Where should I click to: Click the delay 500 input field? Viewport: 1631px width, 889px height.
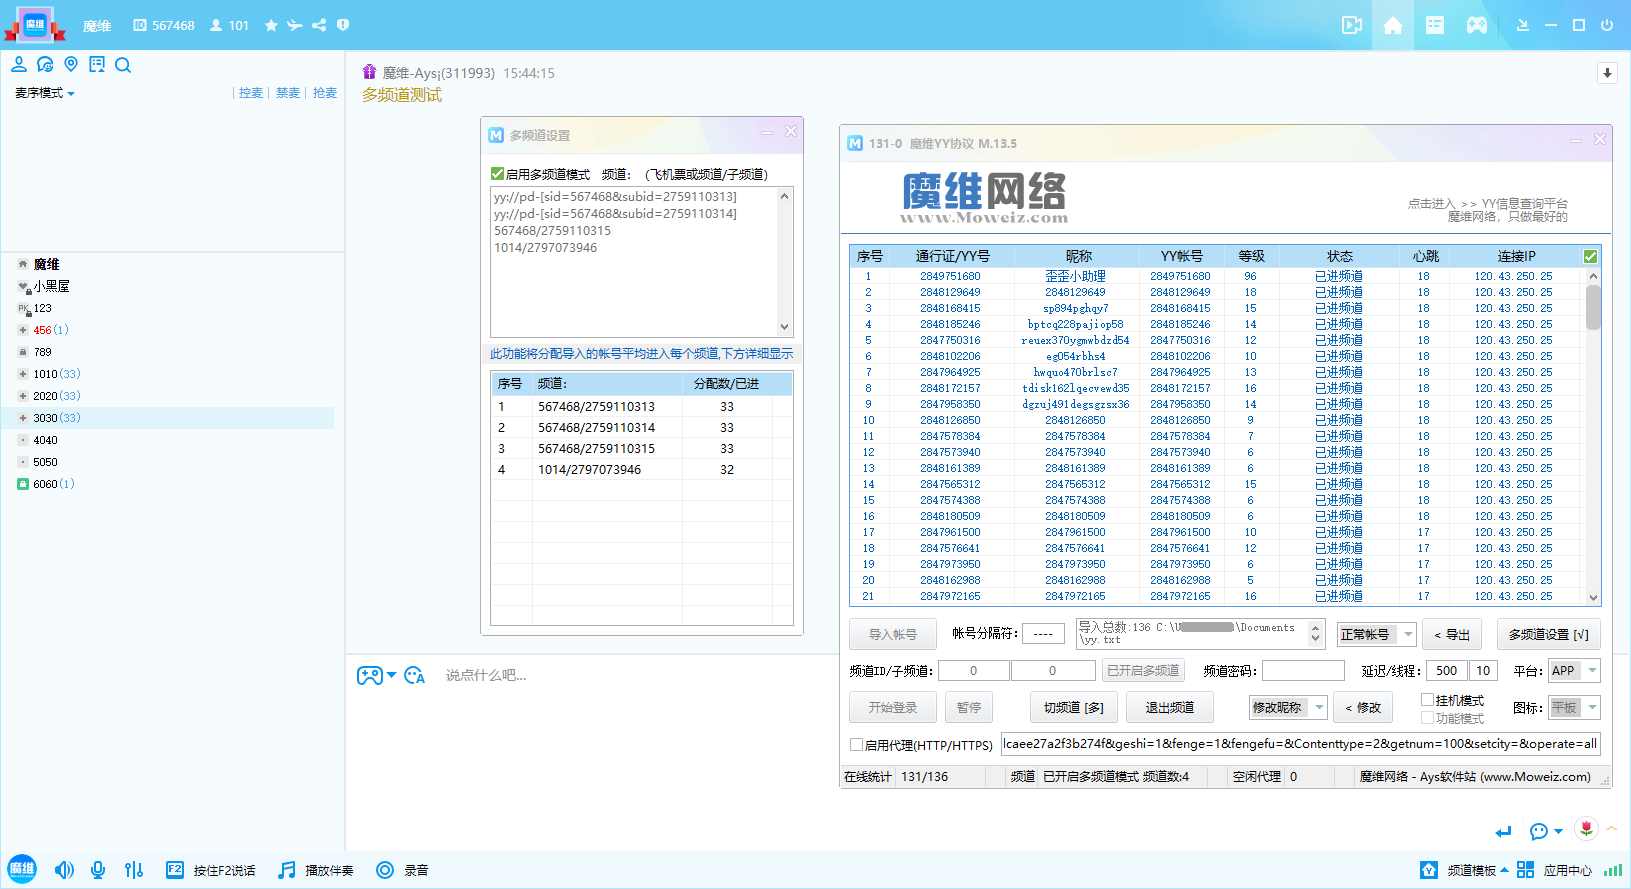click(x=1447, y=671)
